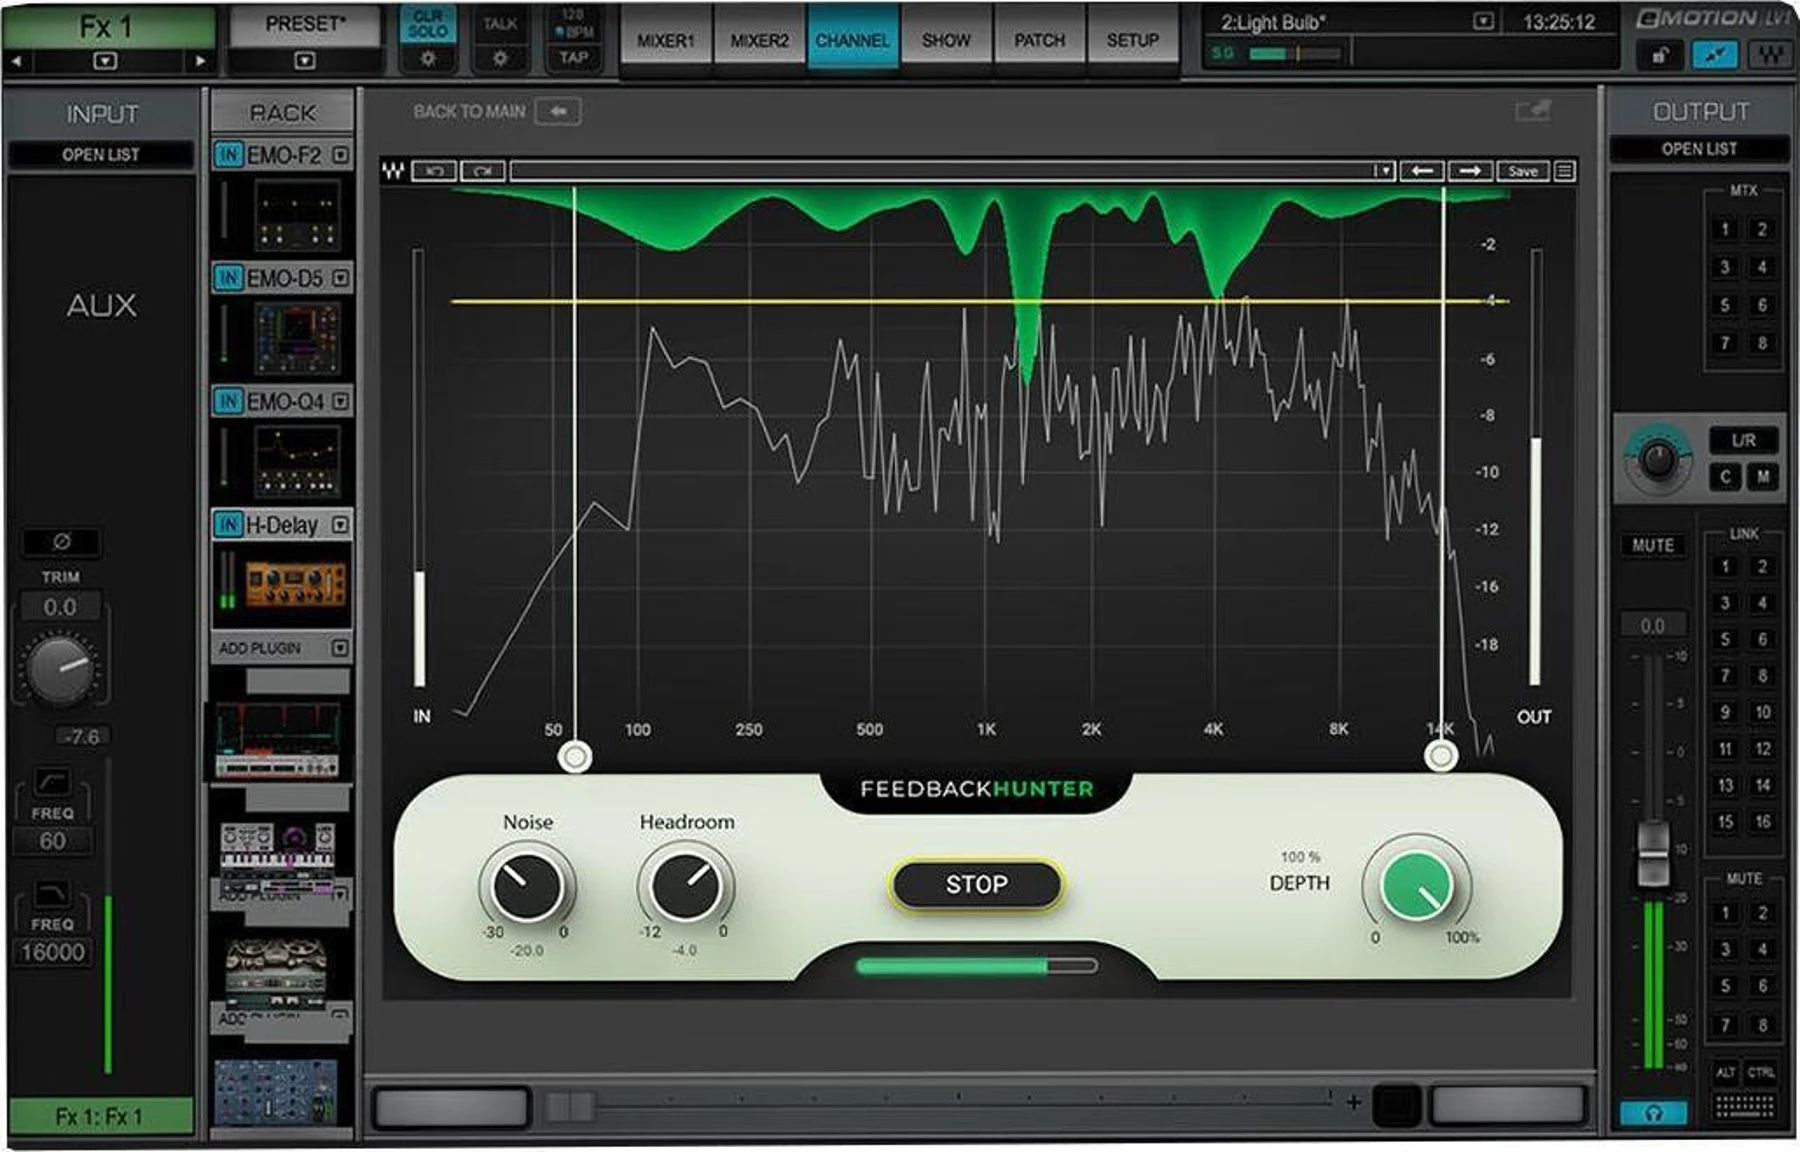Image resolution: width=1800 pixels, height=1152 pixels.
Task: Open the SETUP tab
Action: [x=1133, y=38]
